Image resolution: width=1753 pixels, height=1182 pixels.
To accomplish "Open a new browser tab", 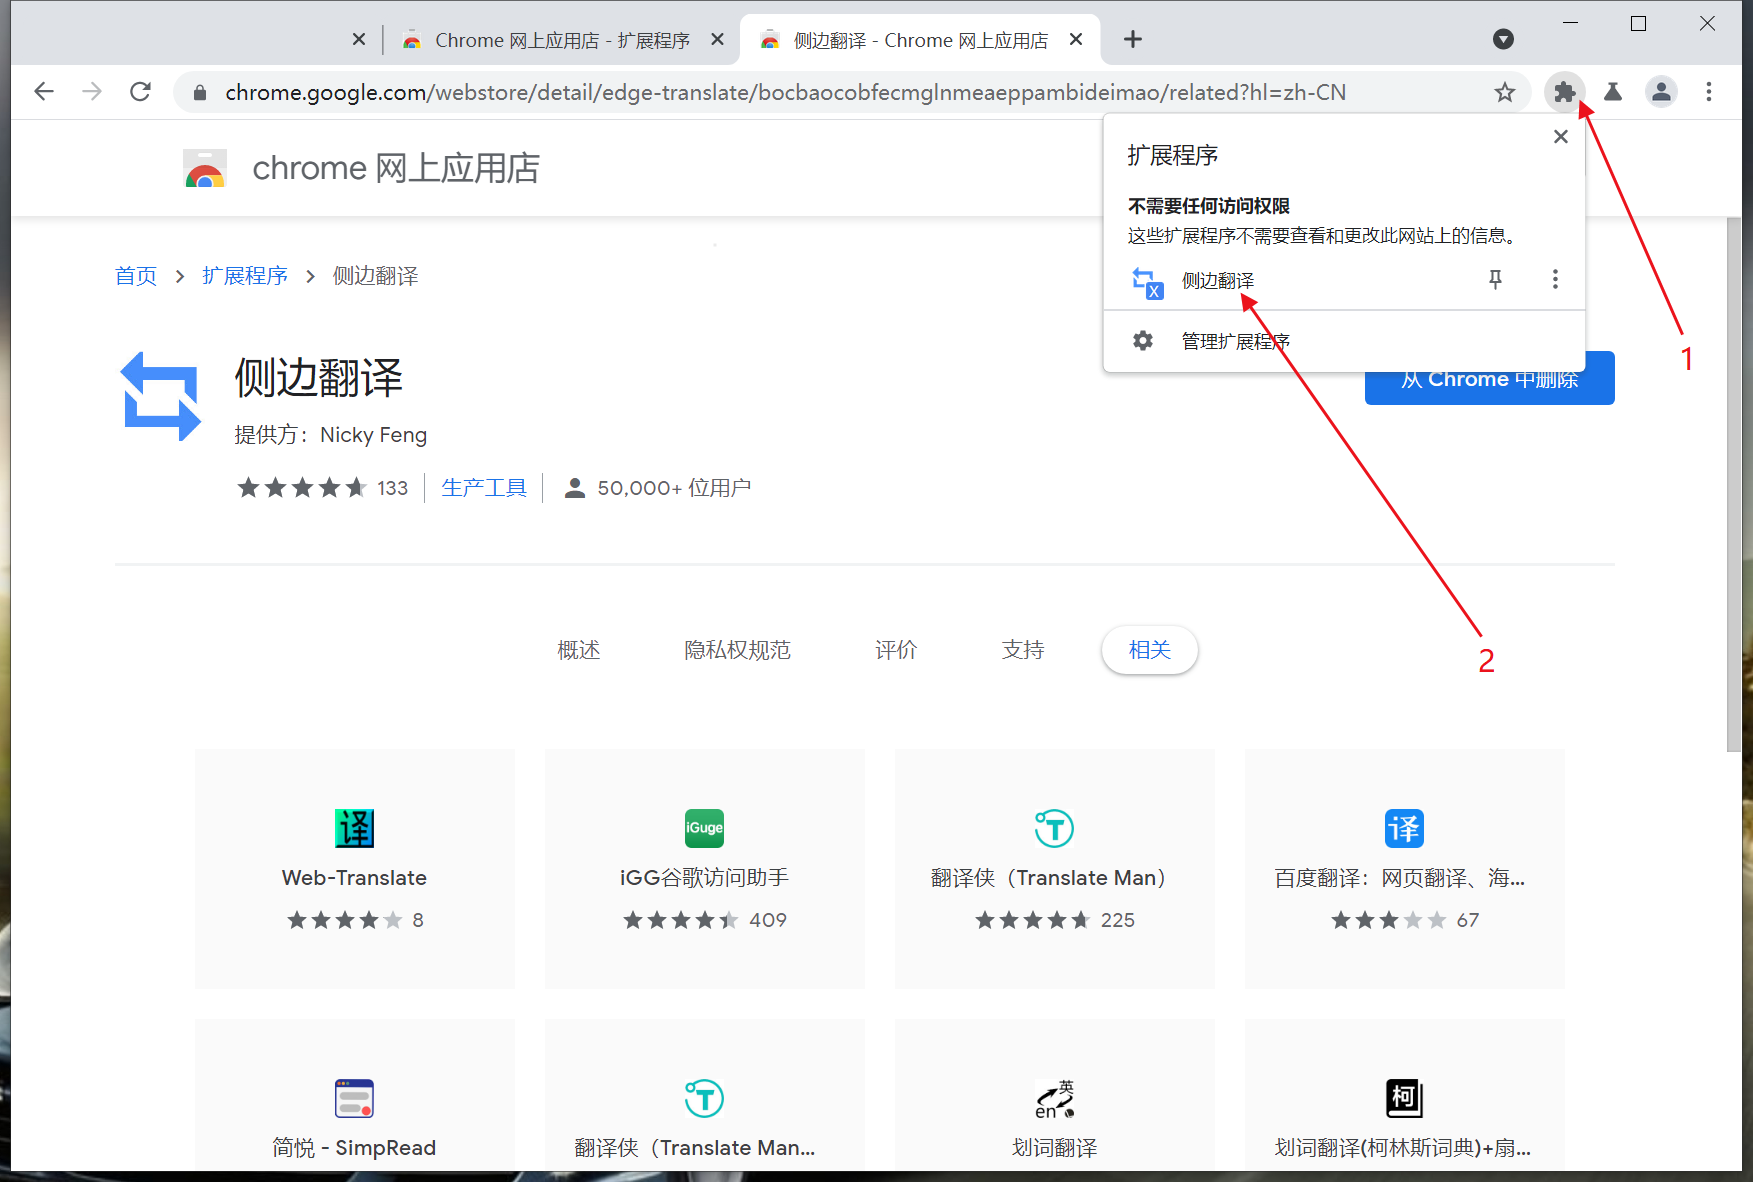I will [1132, 39].
